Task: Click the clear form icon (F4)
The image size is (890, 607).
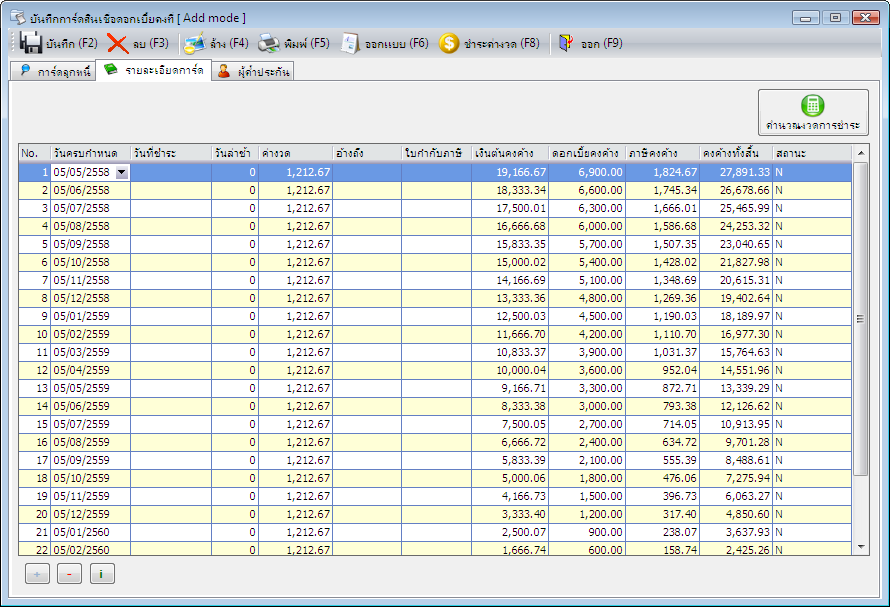Action: (x=194, y=44)
